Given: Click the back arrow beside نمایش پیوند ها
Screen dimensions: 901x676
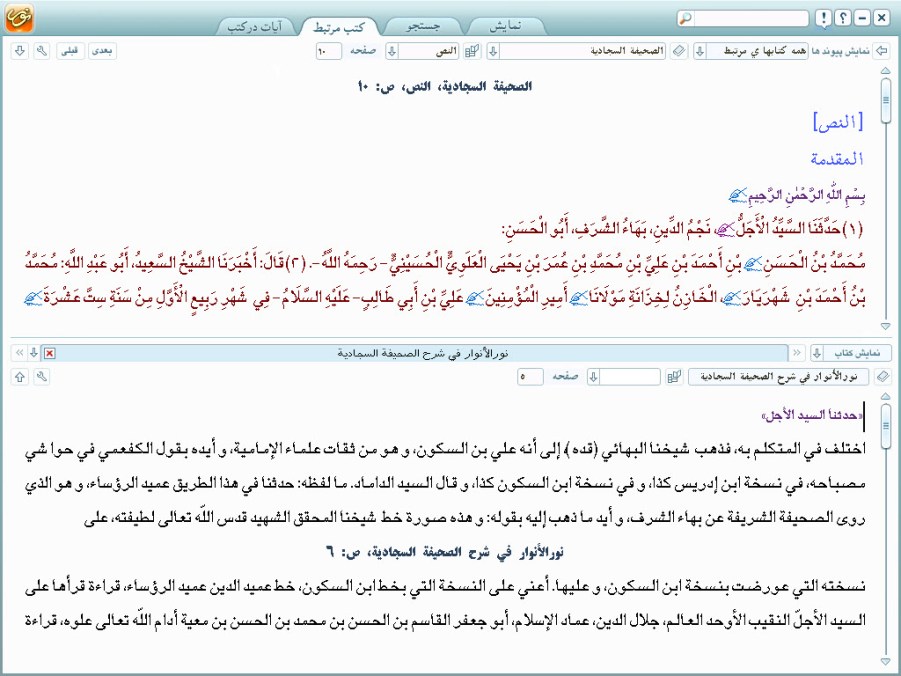Looking at the screenshot, I should 881,51.
